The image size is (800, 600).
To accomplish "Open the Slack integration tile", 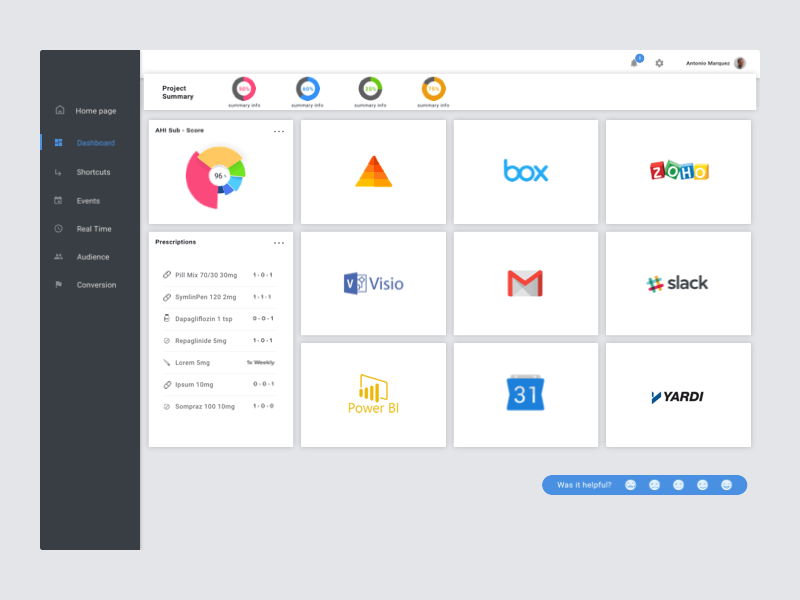I will (x=677, y=283).
